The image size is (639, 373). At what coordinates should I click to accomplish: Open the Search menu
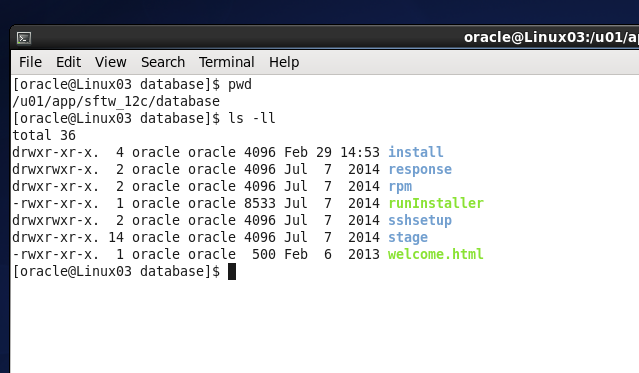163,62
